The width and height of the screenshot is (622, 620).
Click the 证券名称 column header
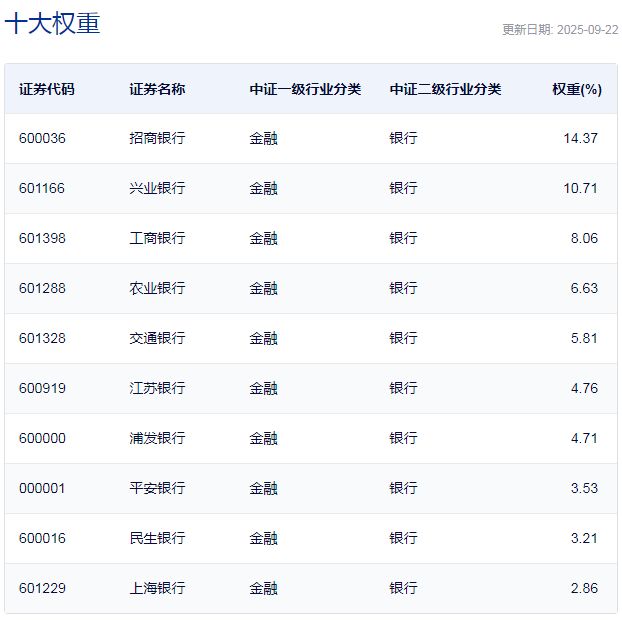(x=157, y=89)
